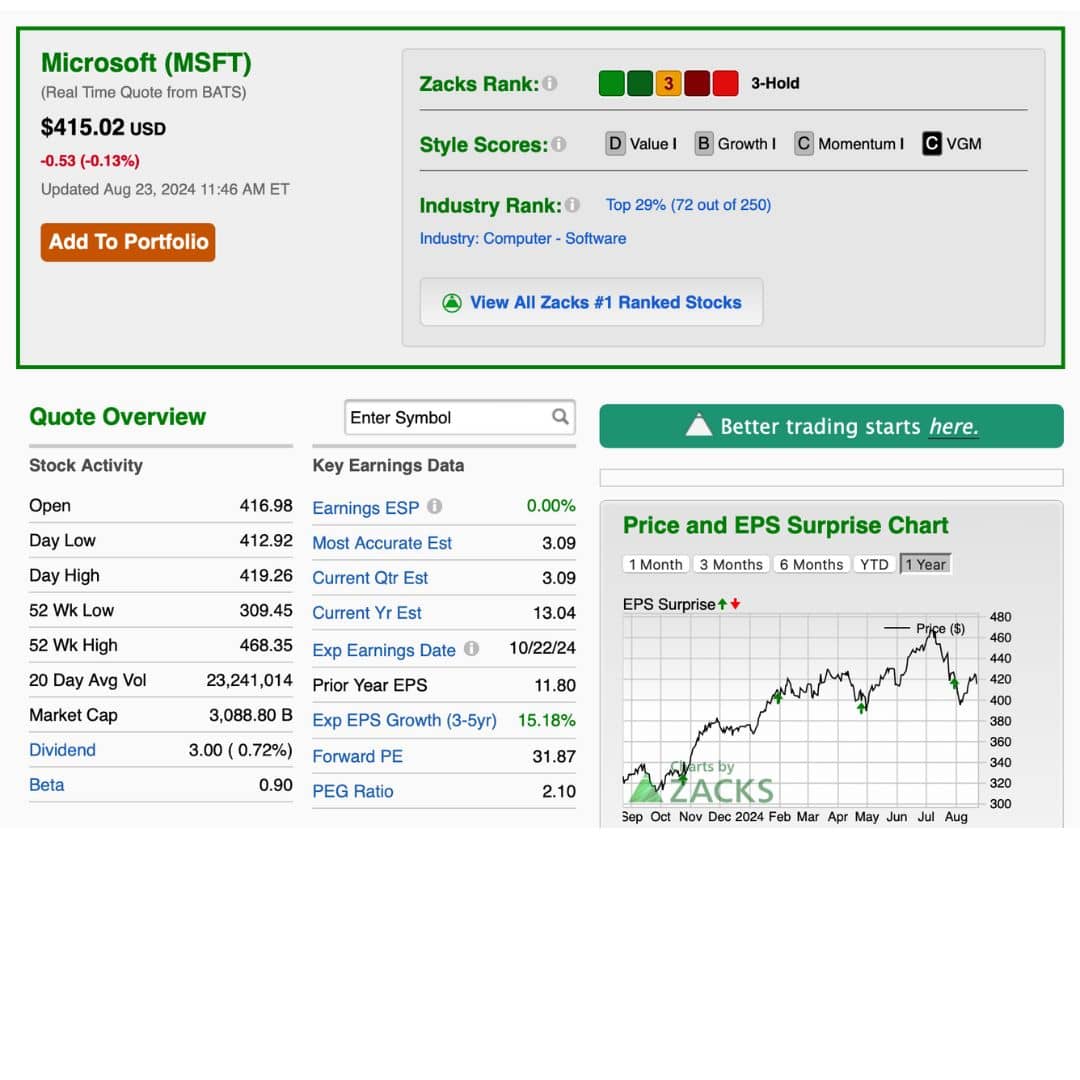Click the Growth style score label
This screenshot has height=1080, width=1080.
(746, 144)
